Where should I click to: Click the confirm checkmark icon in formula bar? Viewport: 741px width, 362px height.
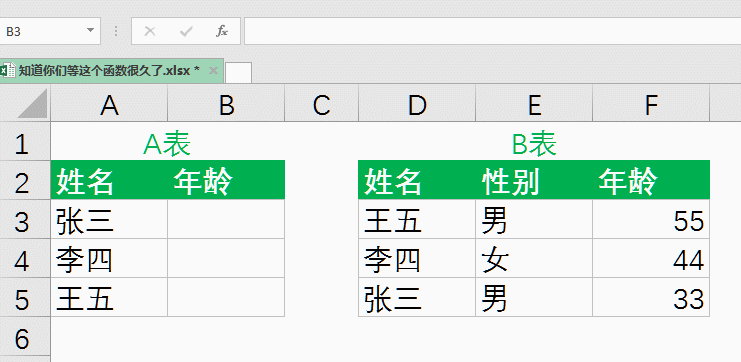186,32
